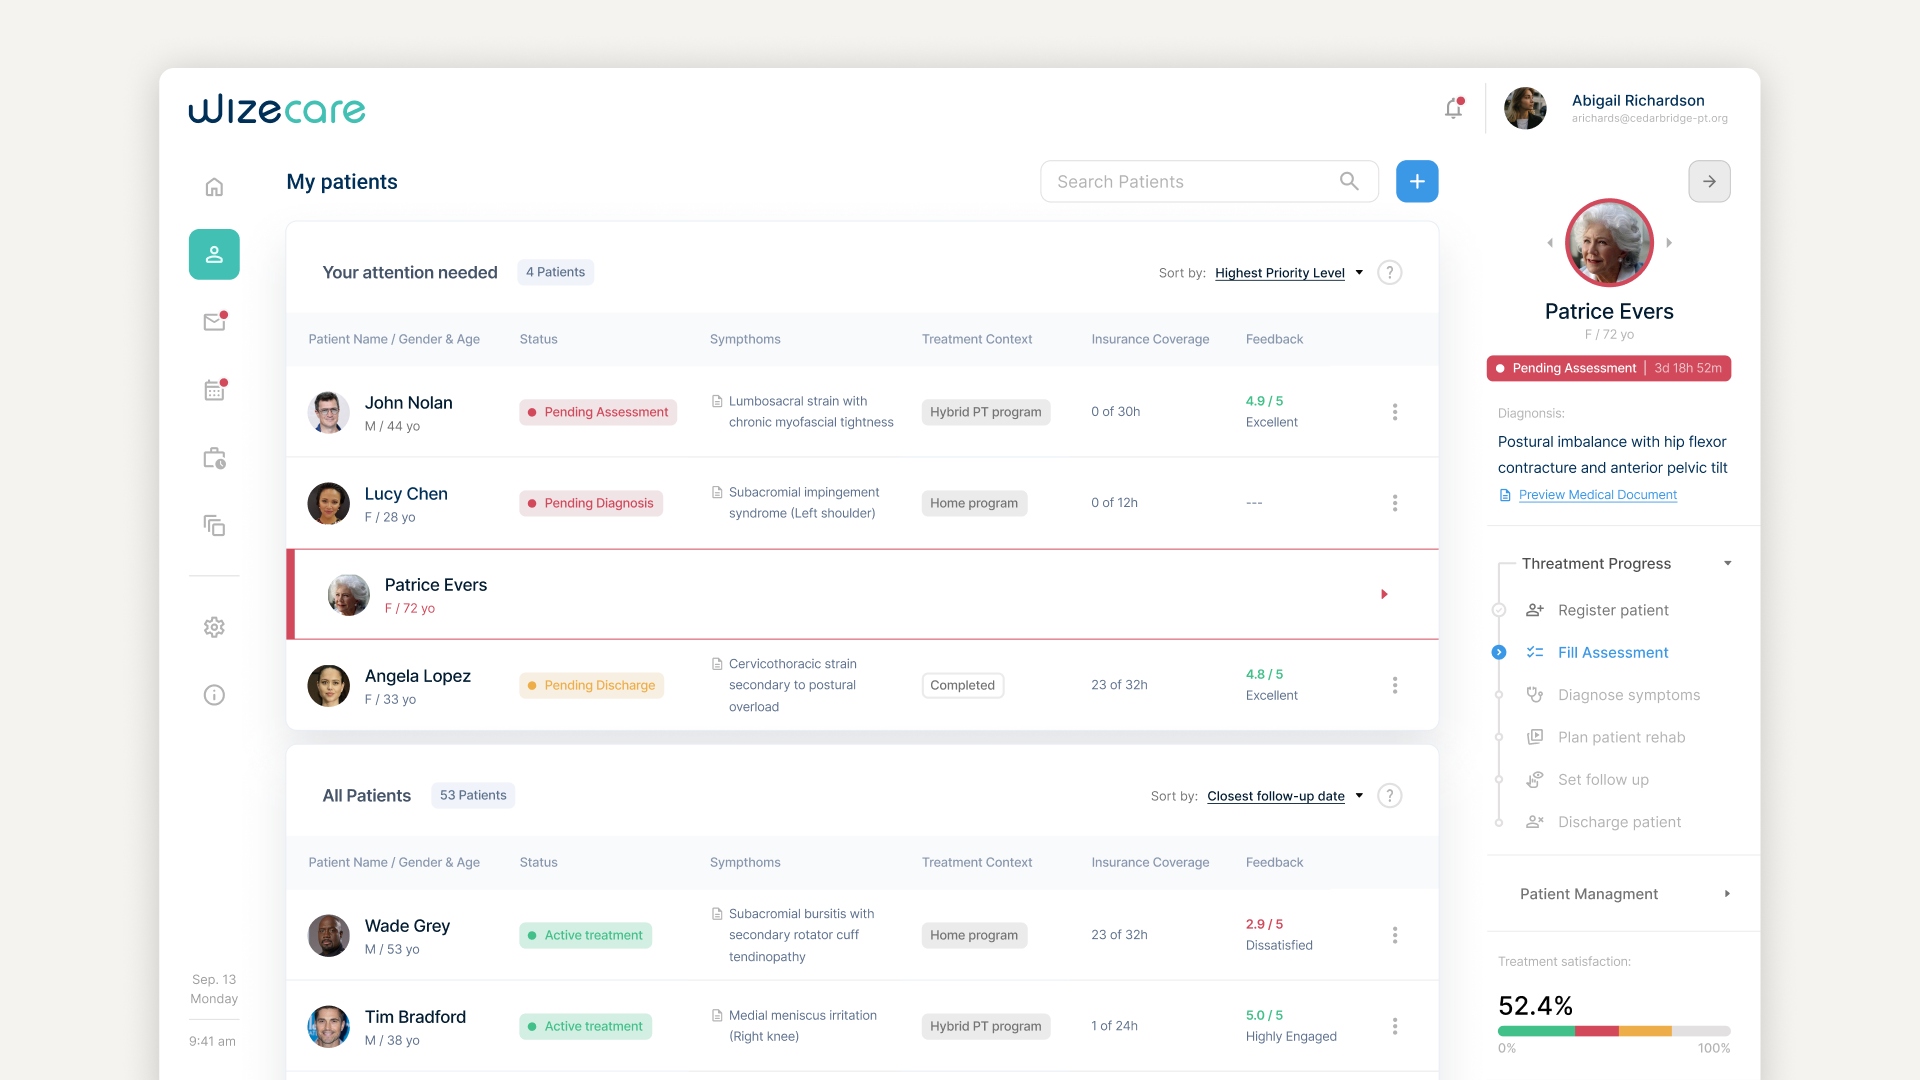Viewport: 1920px width, 1080px height.
Task: Click the notification bell icon
Action: tap(1454, 108)
